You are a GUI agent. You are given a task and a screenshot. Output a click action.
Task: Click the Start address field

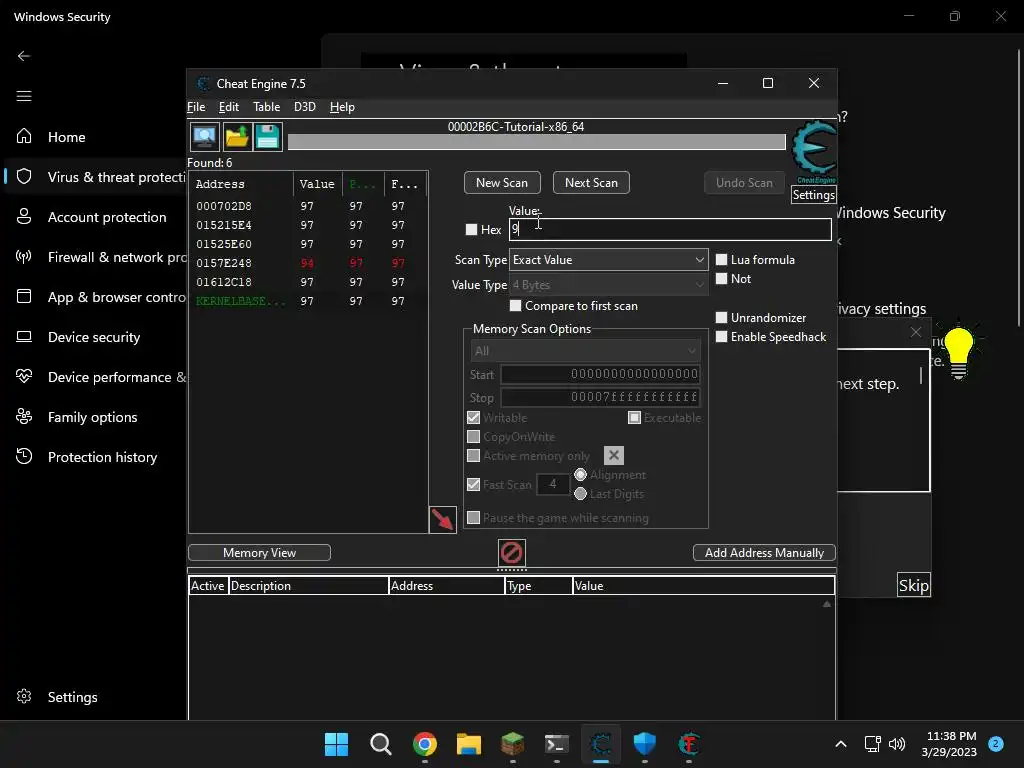tap(600, 374)
